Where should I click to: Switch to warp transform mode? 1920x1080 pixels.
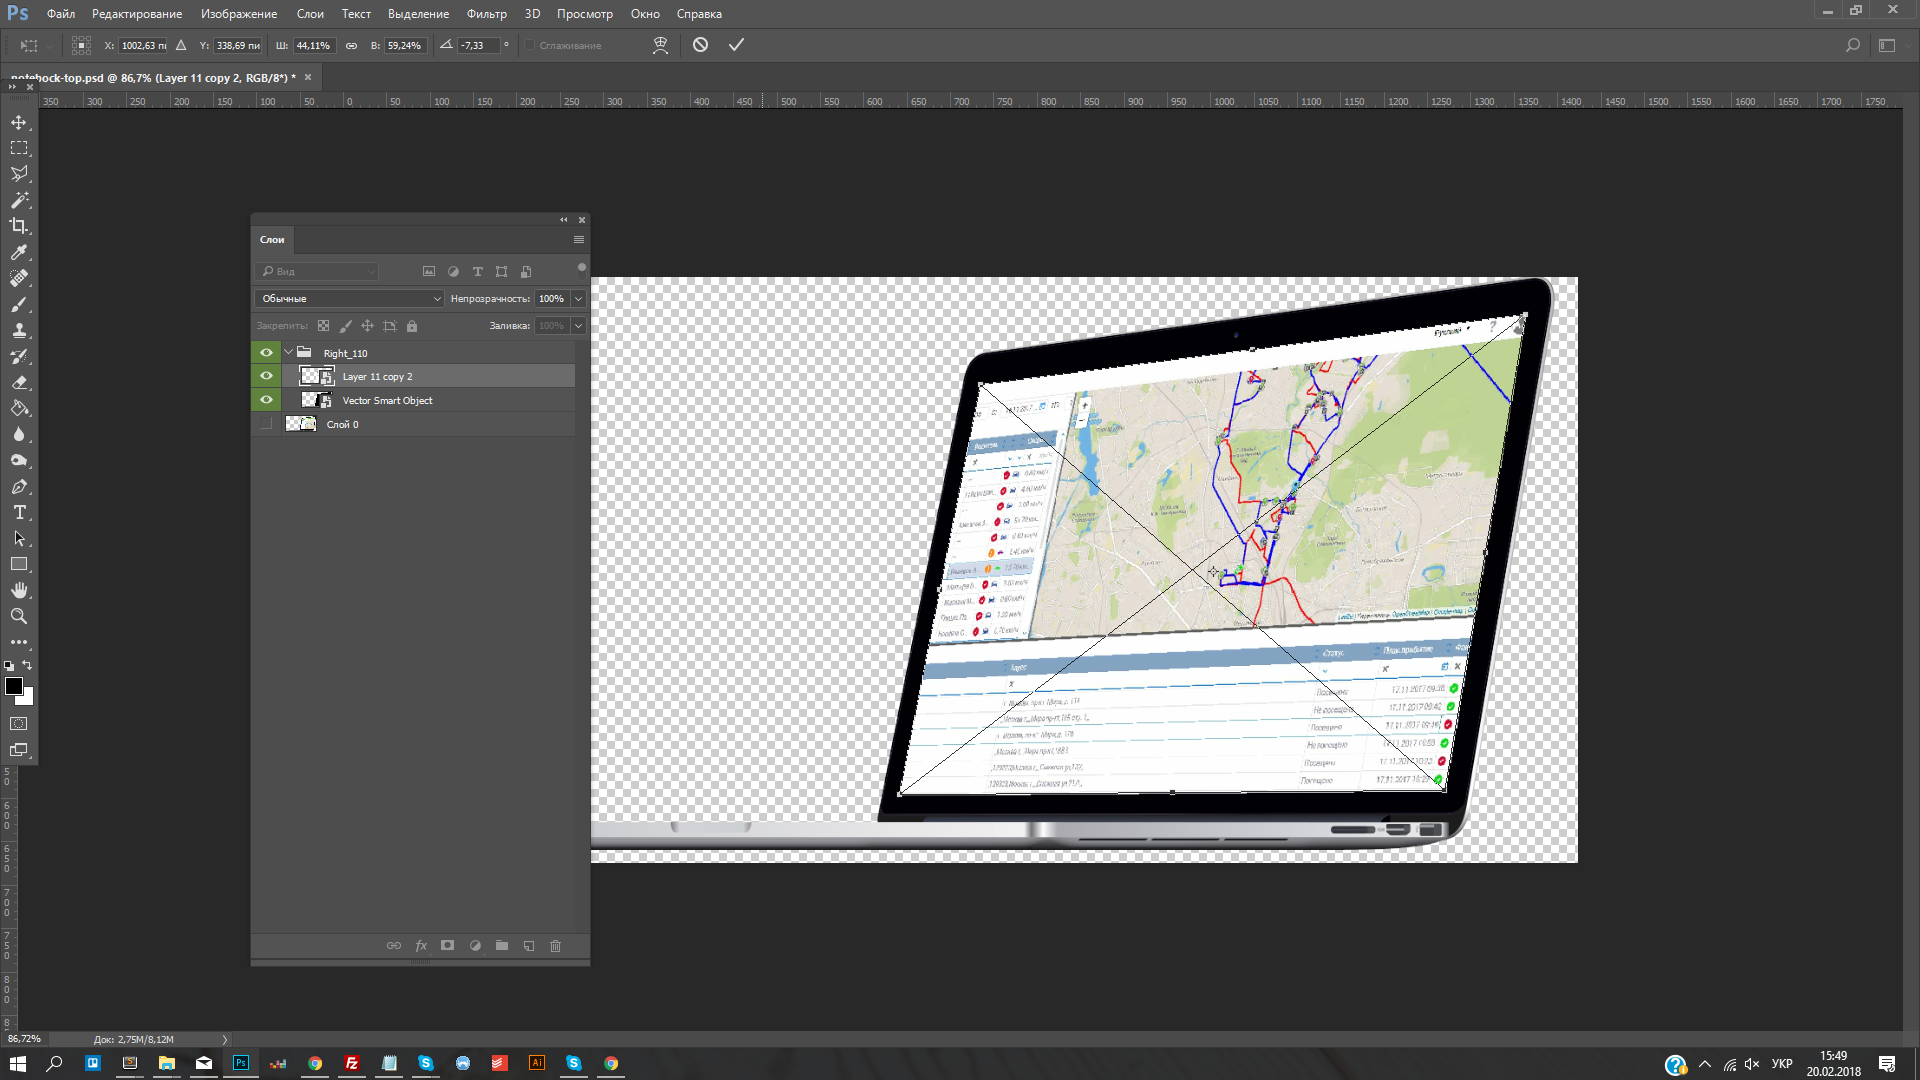pos(660,45)
